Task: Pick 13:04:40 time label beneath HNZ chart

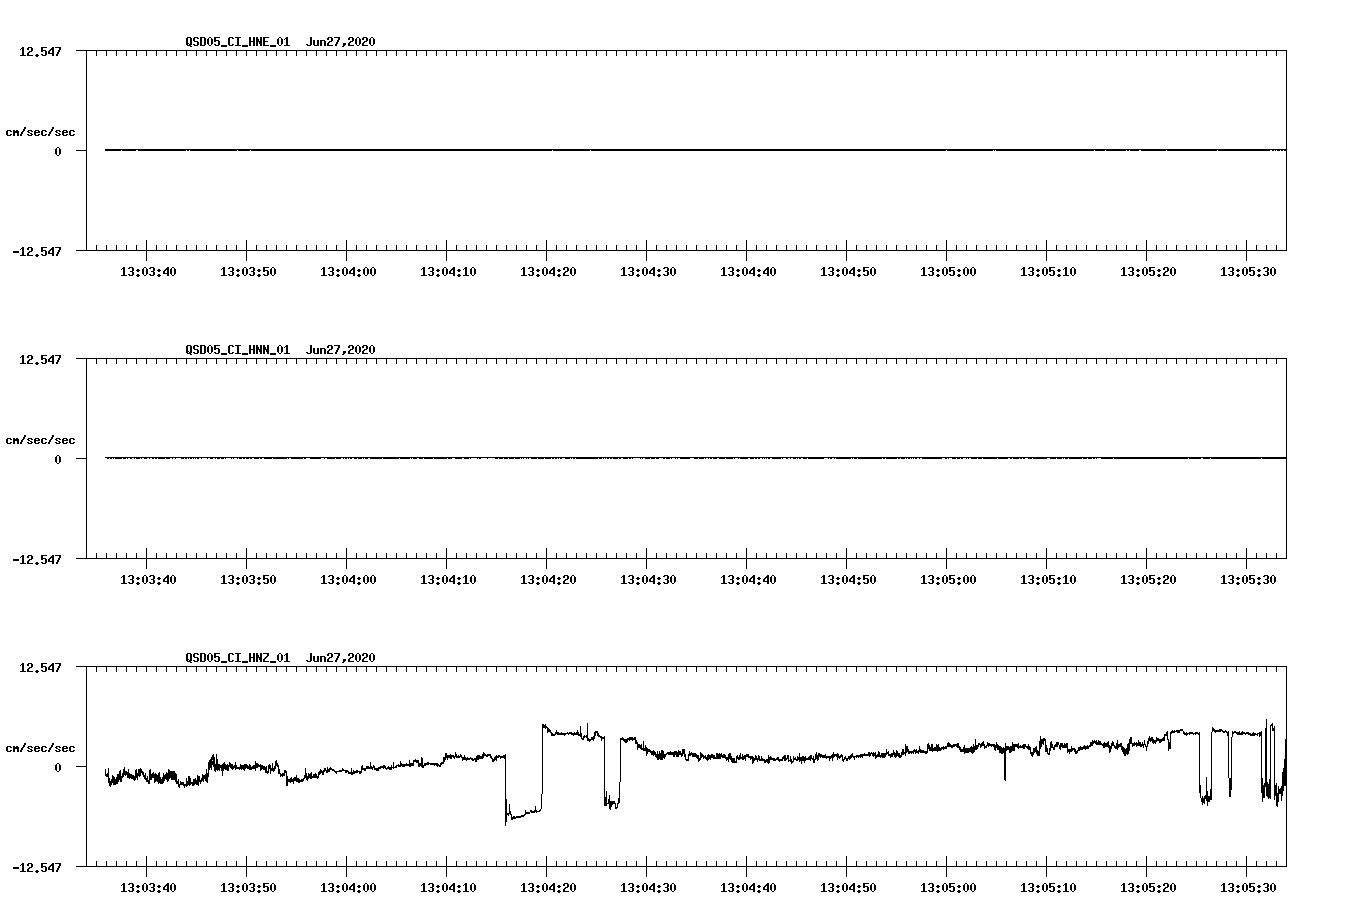Action: pos(748,887)
